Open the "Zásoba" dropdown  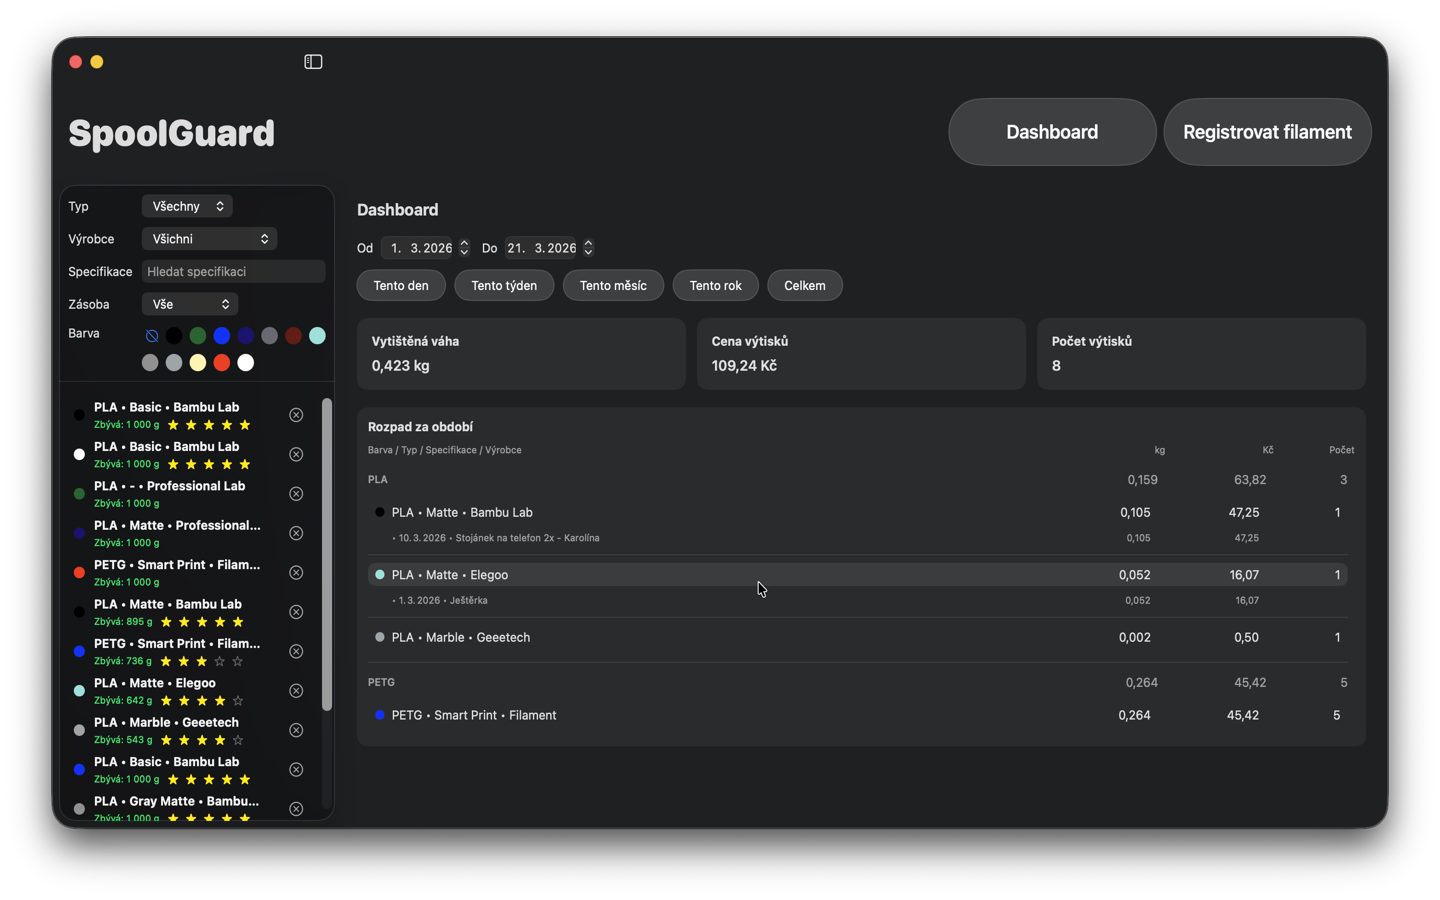pos(189,303)
